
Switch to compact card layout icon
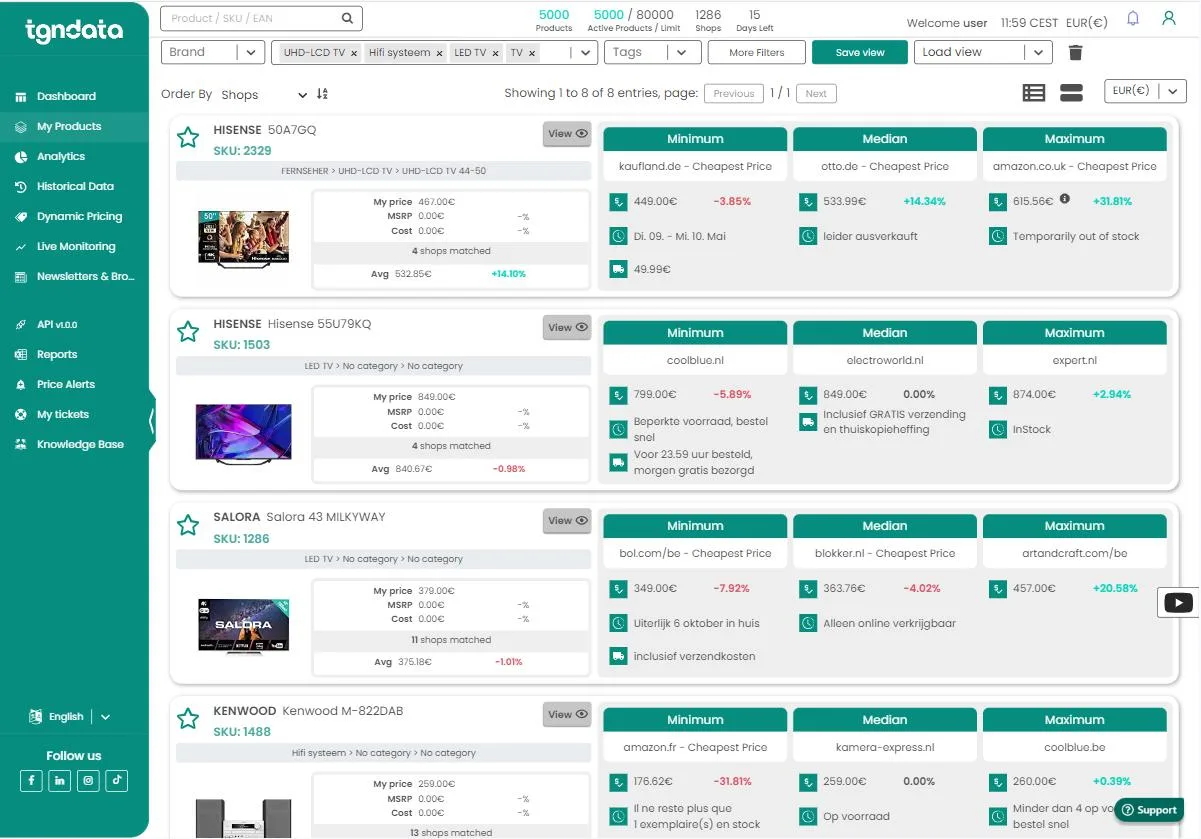[x=1071, y=92]
